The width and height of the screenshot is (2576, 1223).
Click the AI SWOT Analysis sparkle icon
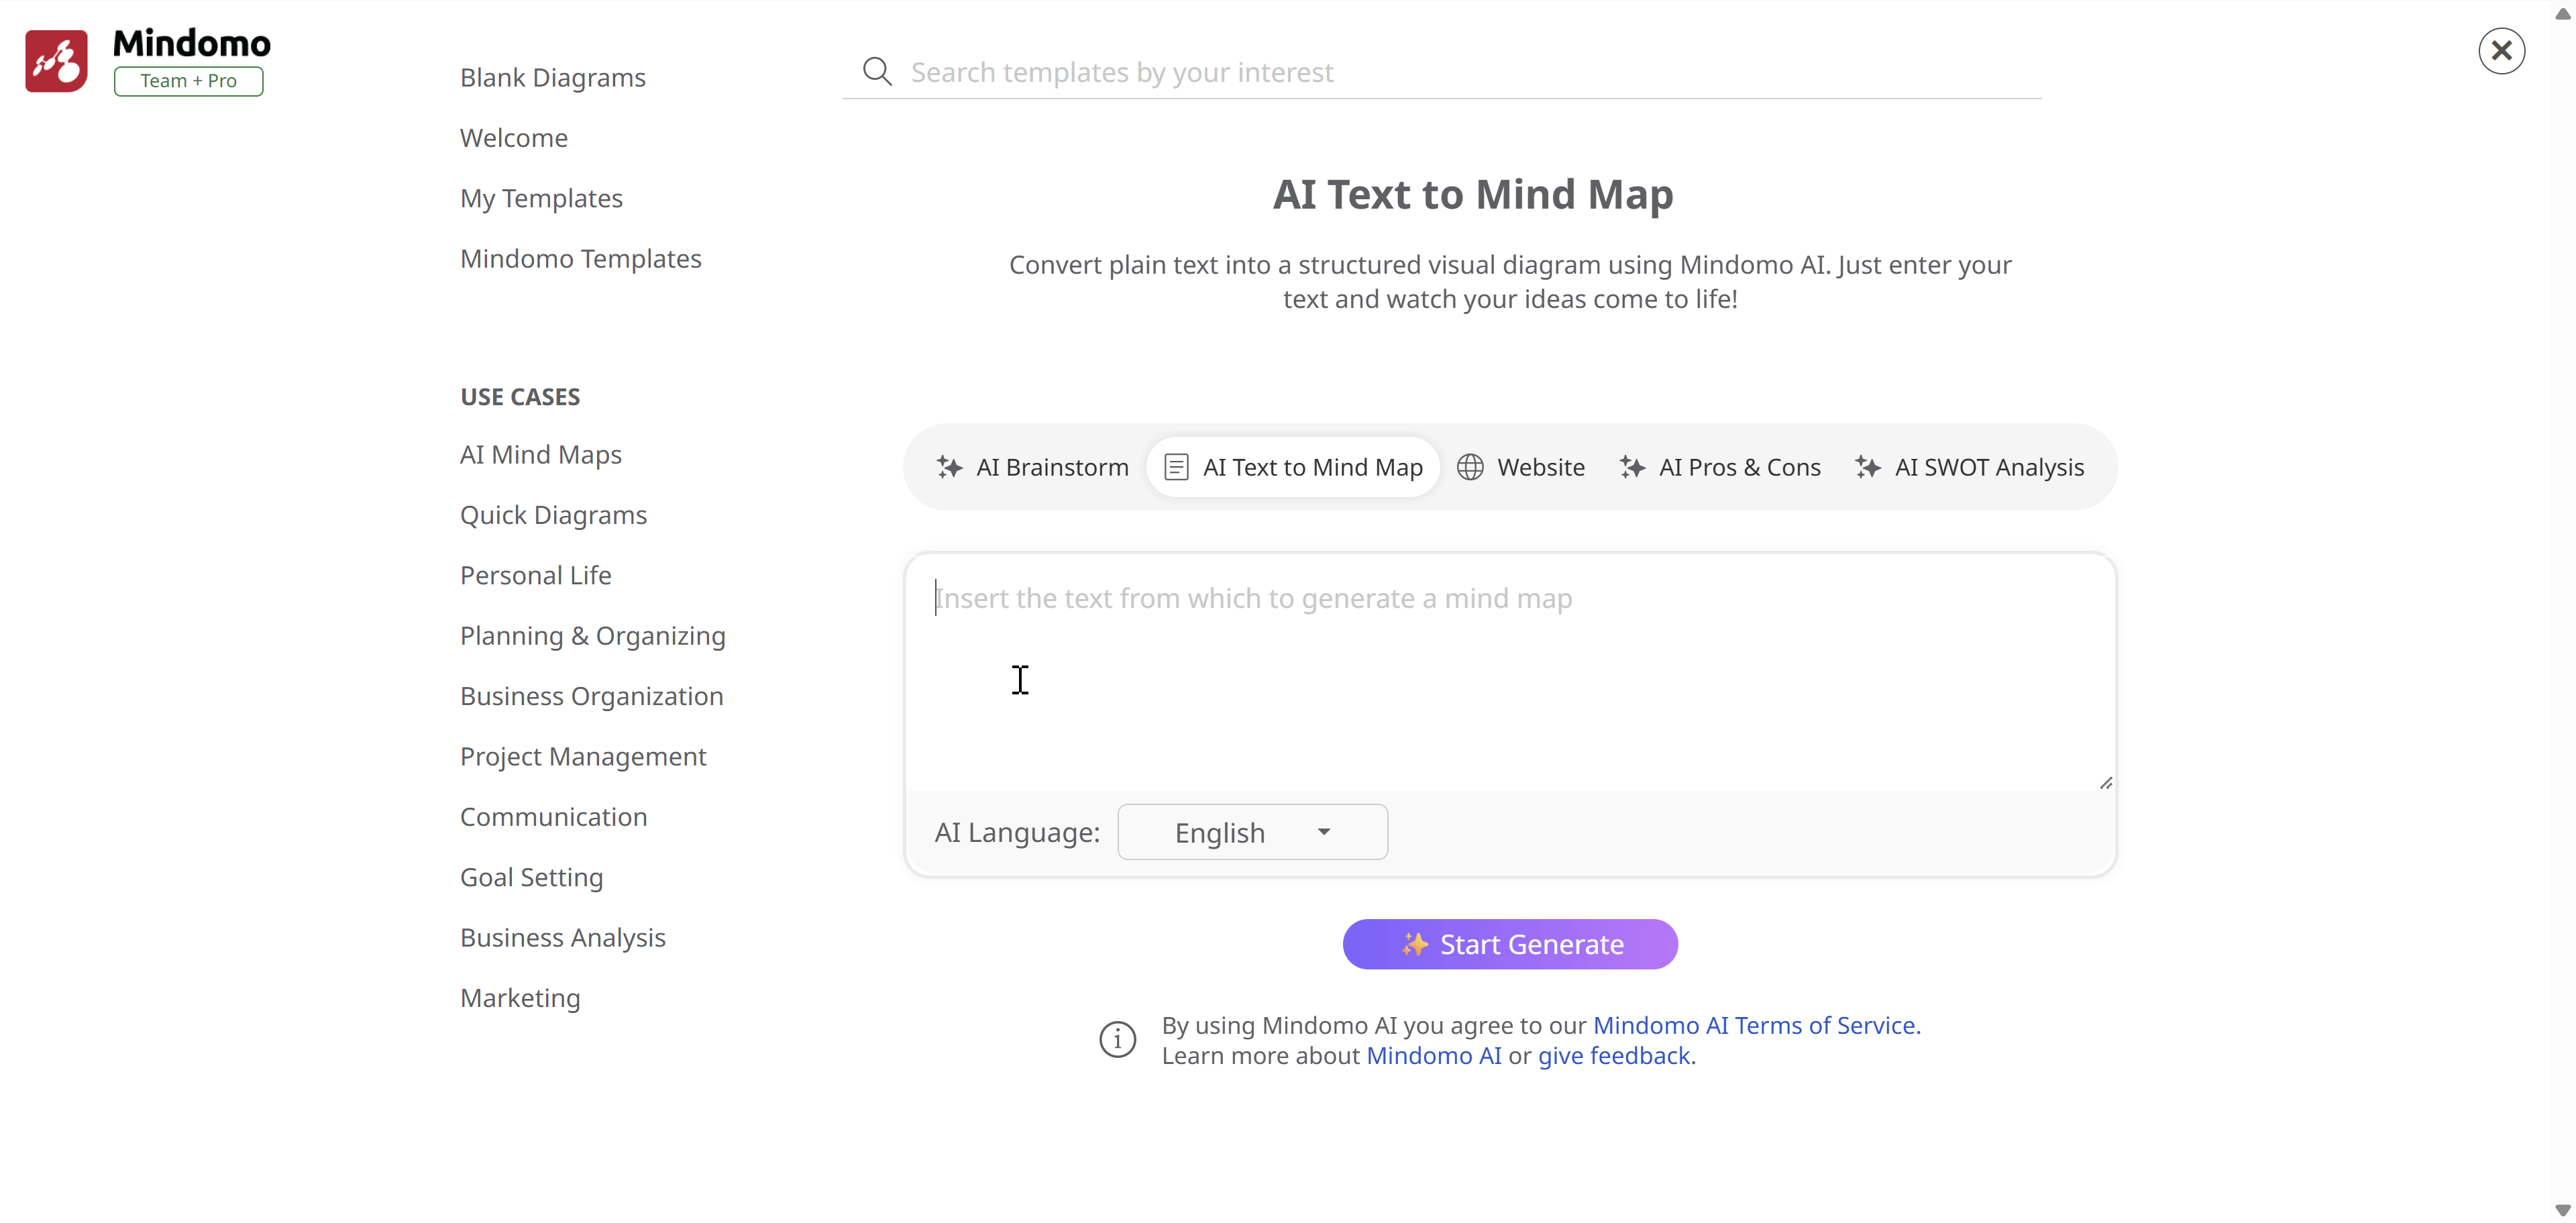[1868, 467]
